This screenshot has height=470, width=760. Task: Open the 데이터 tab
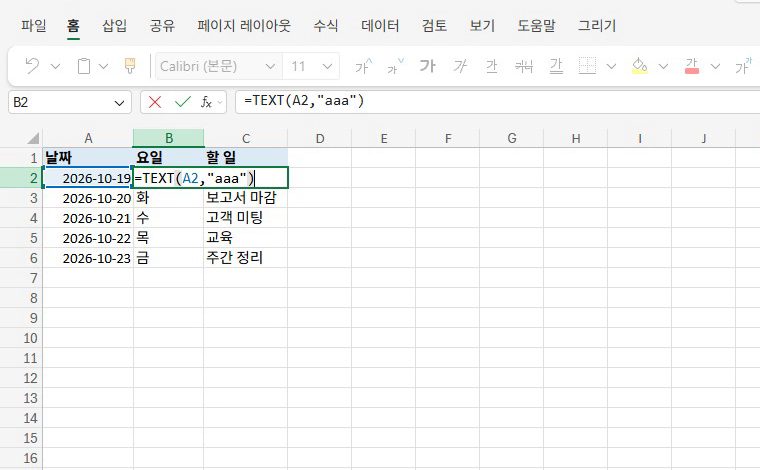pos(380,26)
